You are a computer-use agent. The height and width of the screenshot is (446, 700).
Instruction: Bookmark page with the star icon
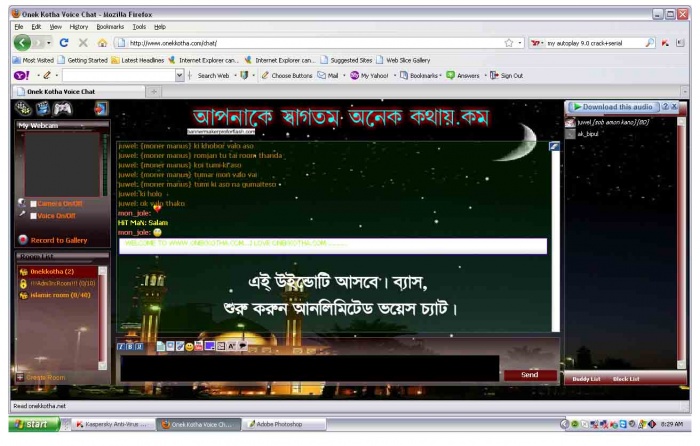[508, 43]
